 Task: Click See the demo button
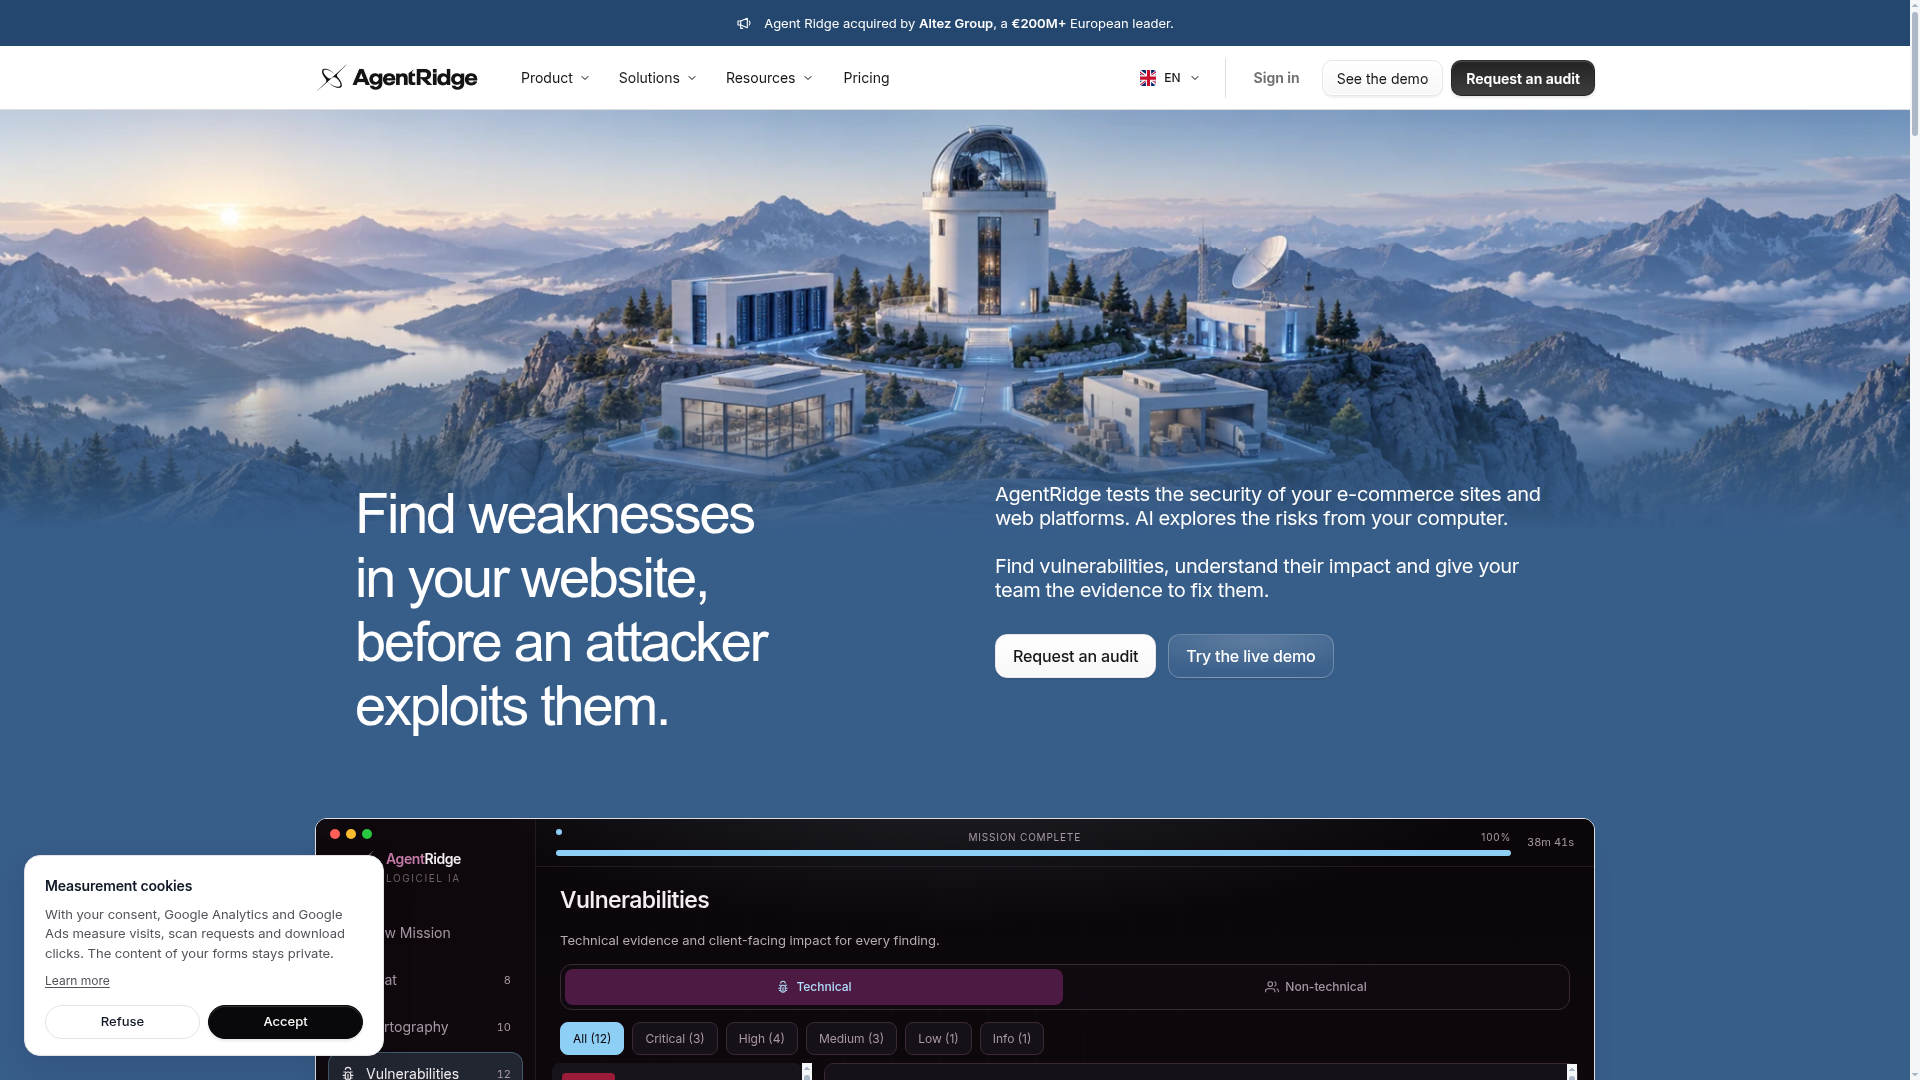1382,78
